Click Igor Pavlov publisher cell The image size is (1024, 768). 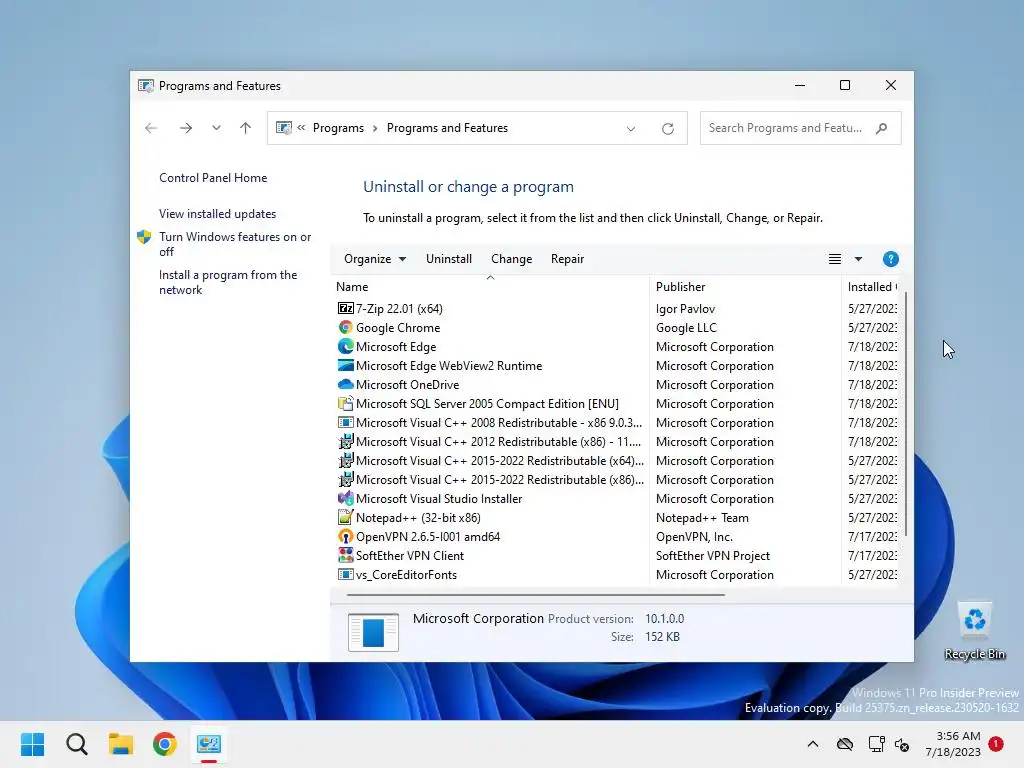coord(685,308)
